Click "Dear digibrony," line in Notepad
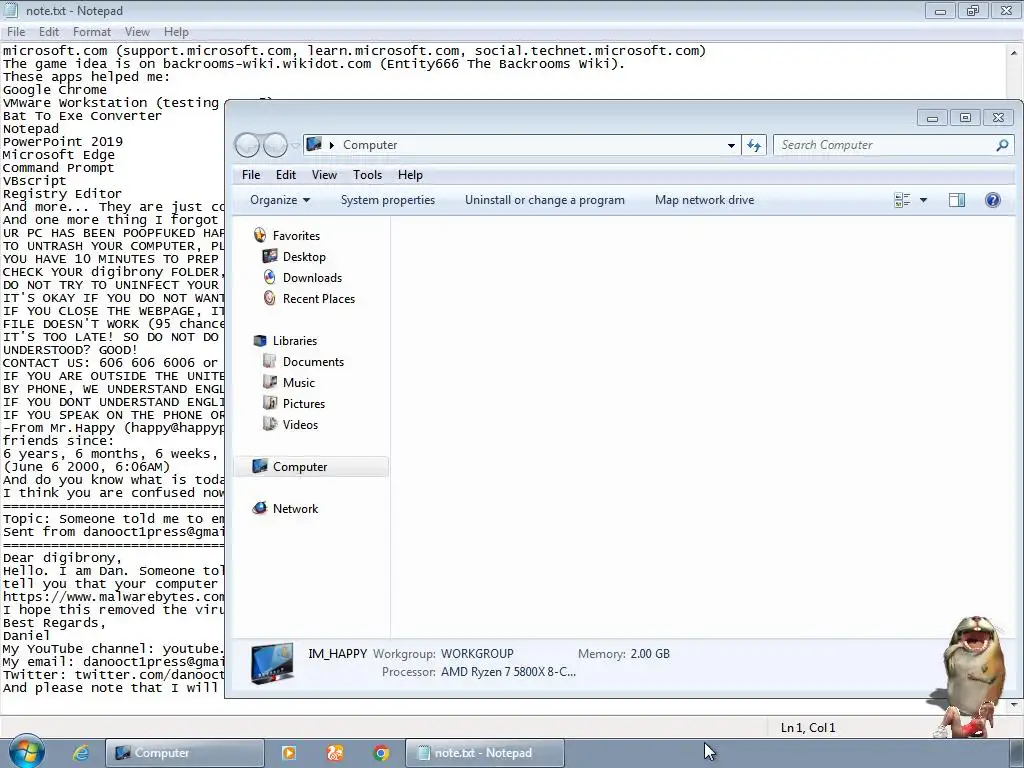Viewport: 1024px width, 768px height. point(62,558)
